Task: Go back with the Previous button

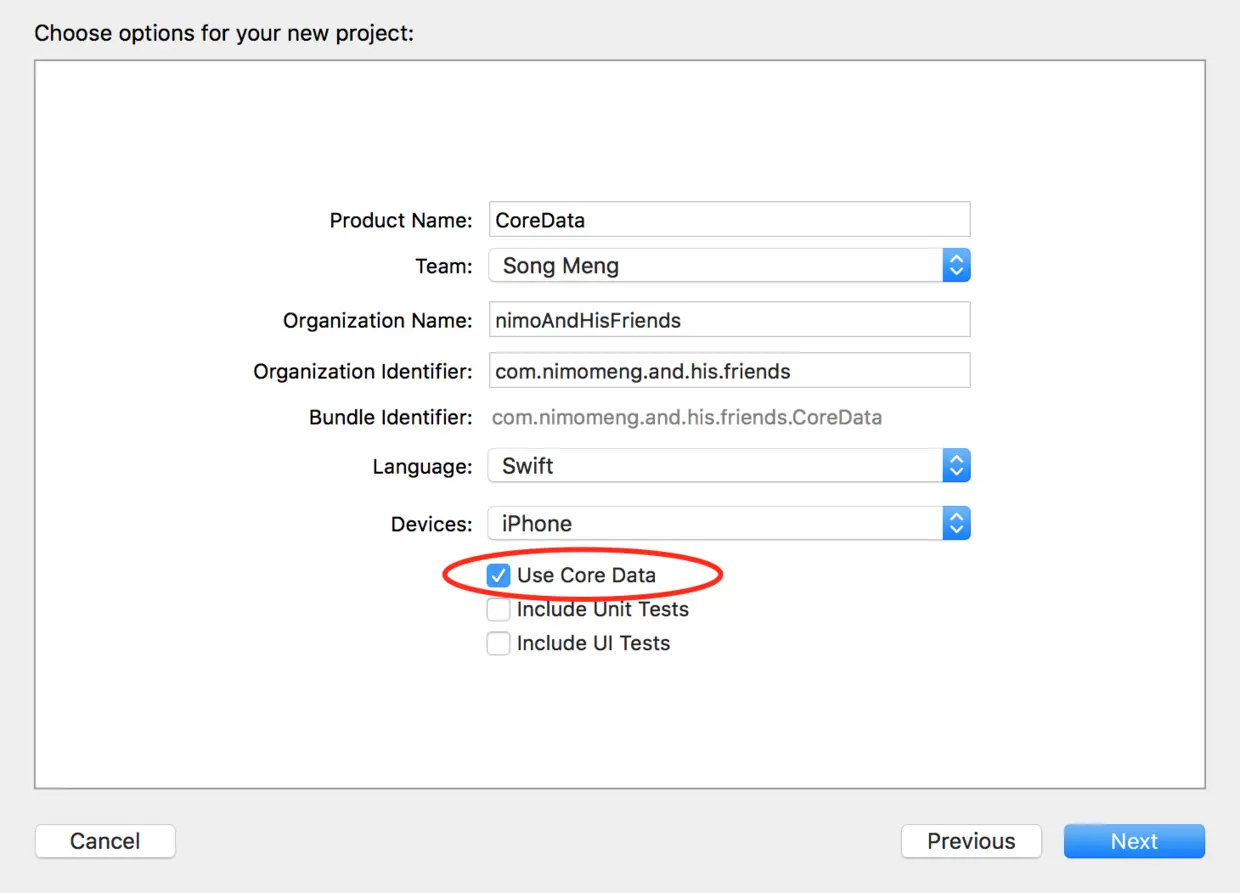Action: point(971,841)
